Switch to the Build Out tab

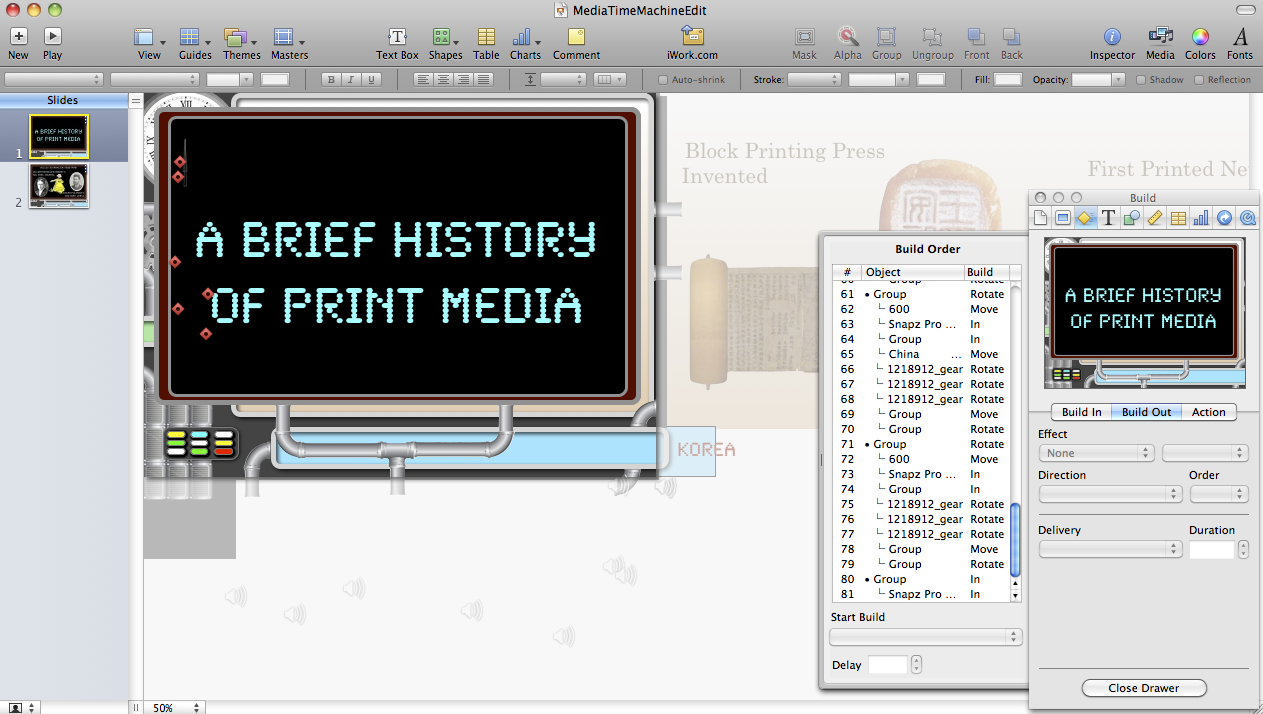pyautogui.click(x=1146, y=412)
